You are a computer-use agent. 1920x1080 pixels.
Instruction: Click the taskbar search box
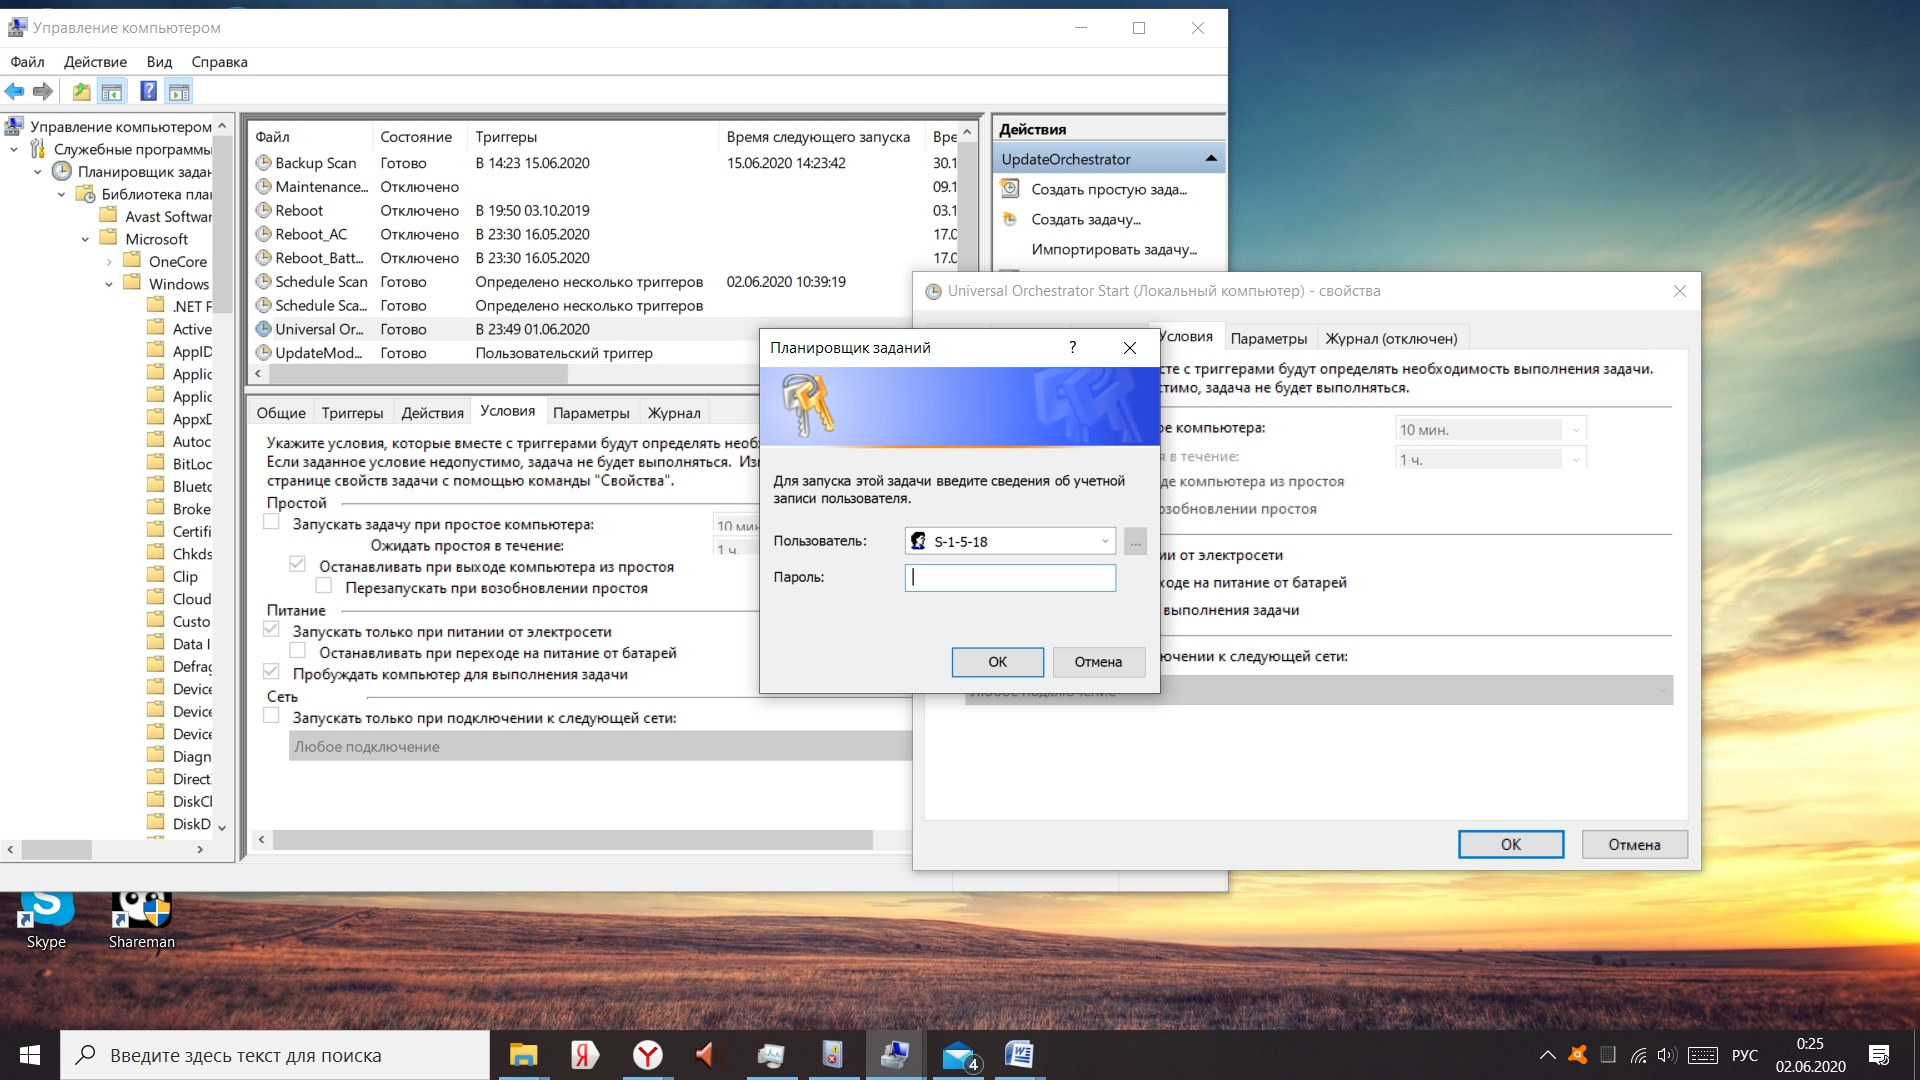pos(275,1055)
